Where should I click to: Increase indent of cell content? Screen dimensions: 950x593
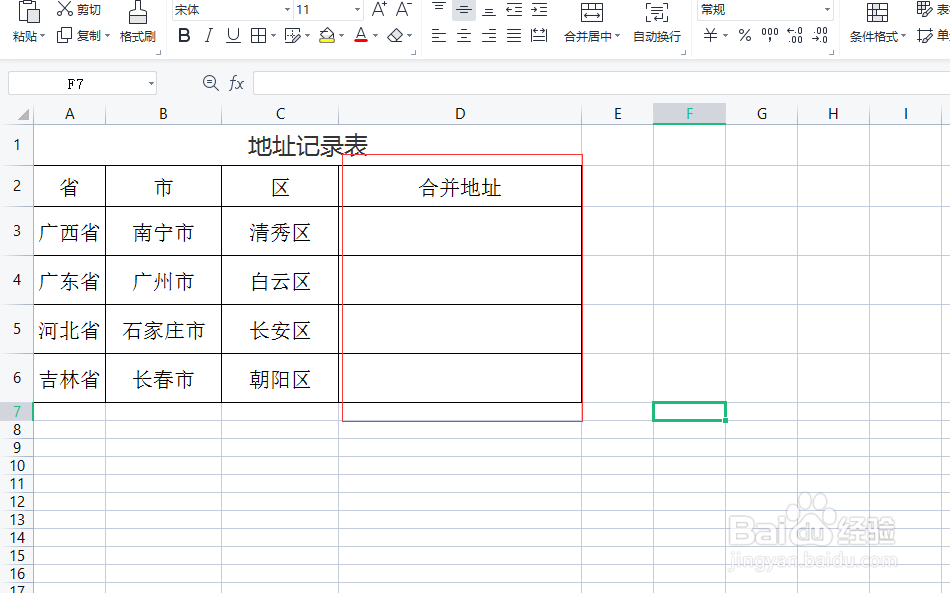pyautogui.click(x=539, y=9)
